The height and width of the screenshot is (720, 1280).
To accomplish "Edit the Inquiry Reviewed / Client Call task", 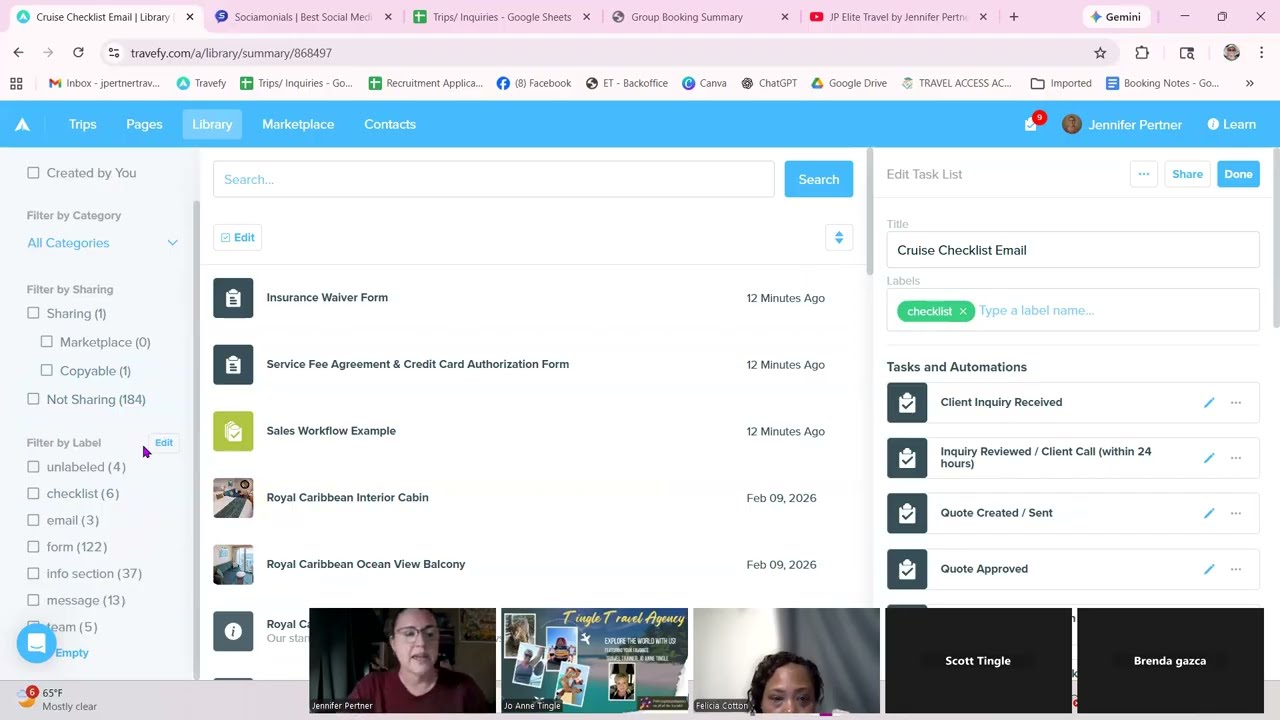I will pos(1209,458).
